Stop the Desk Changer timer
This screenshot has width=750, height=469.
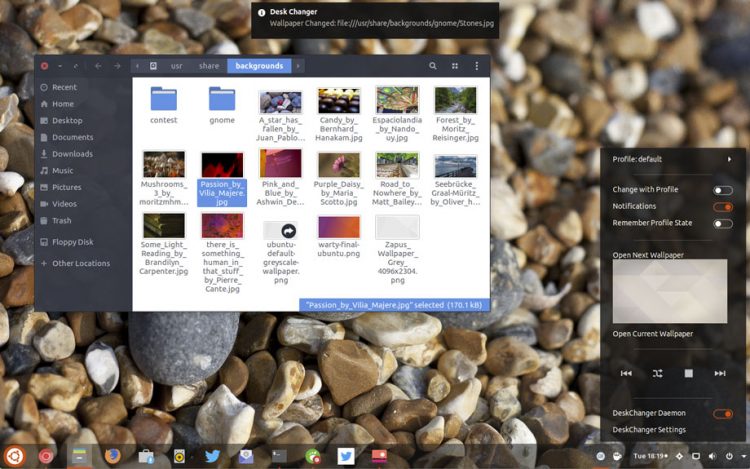pyautogui.click(x=688, y=373)
